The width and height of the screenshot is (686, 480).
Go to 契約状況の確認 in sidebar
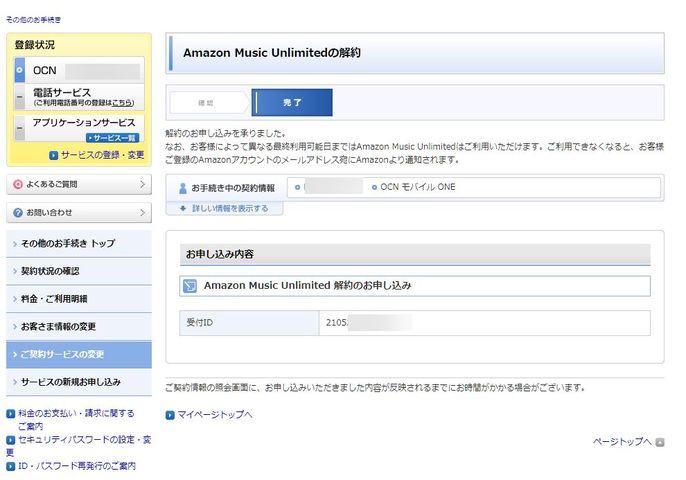78,271
